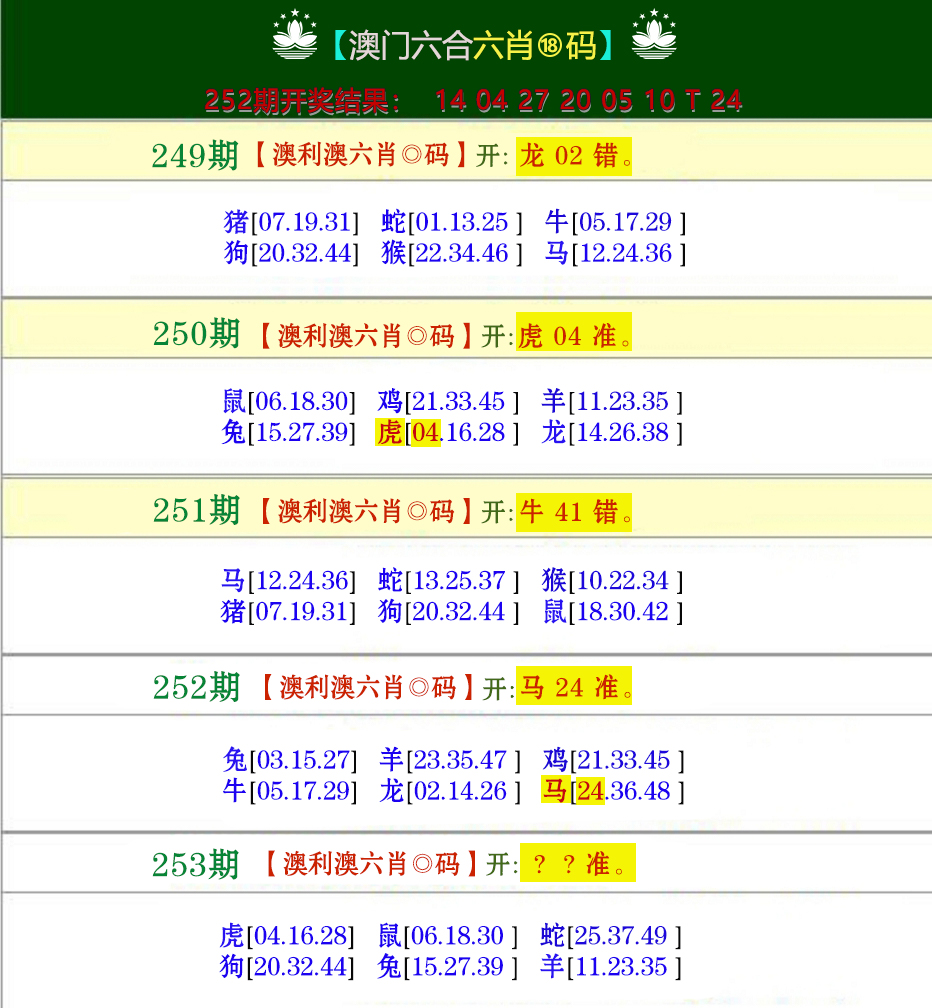Select 龙[14.26.38] in period 250
Screen dimensions: 932x1008
point(612,432)
